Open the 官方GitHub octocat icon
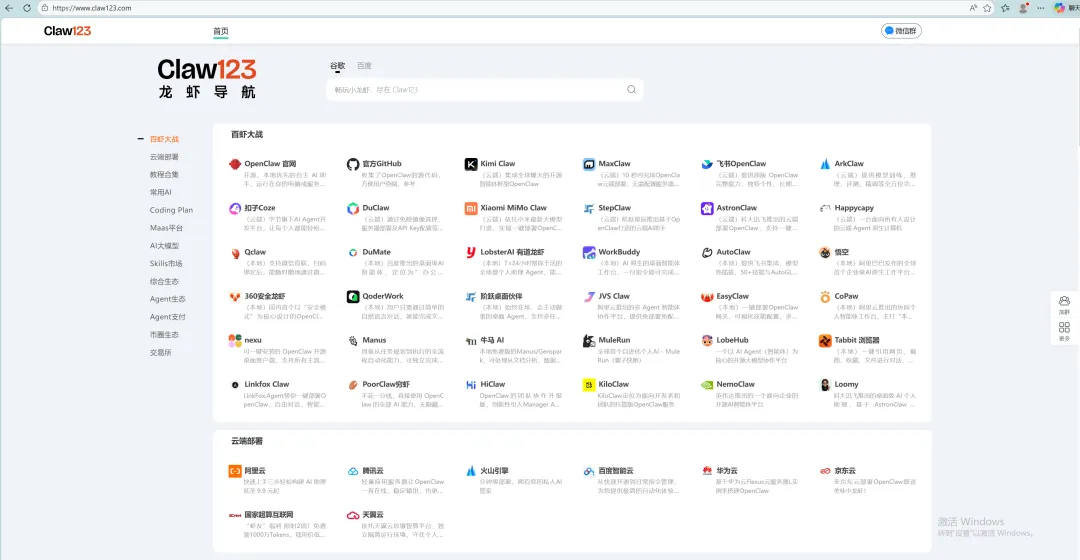This screenshot has height=560, width=1080. (x=353, y=164)
